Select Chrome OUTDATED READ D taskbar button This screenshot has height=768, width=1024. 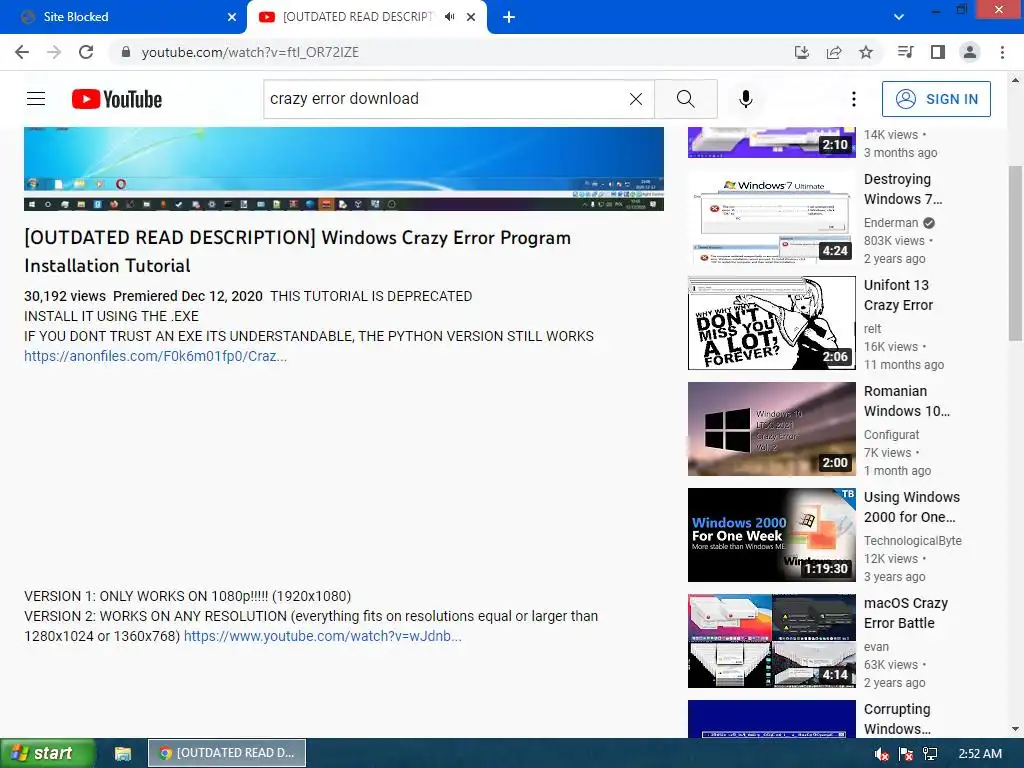pyautogui.click(x=227, y=753)
